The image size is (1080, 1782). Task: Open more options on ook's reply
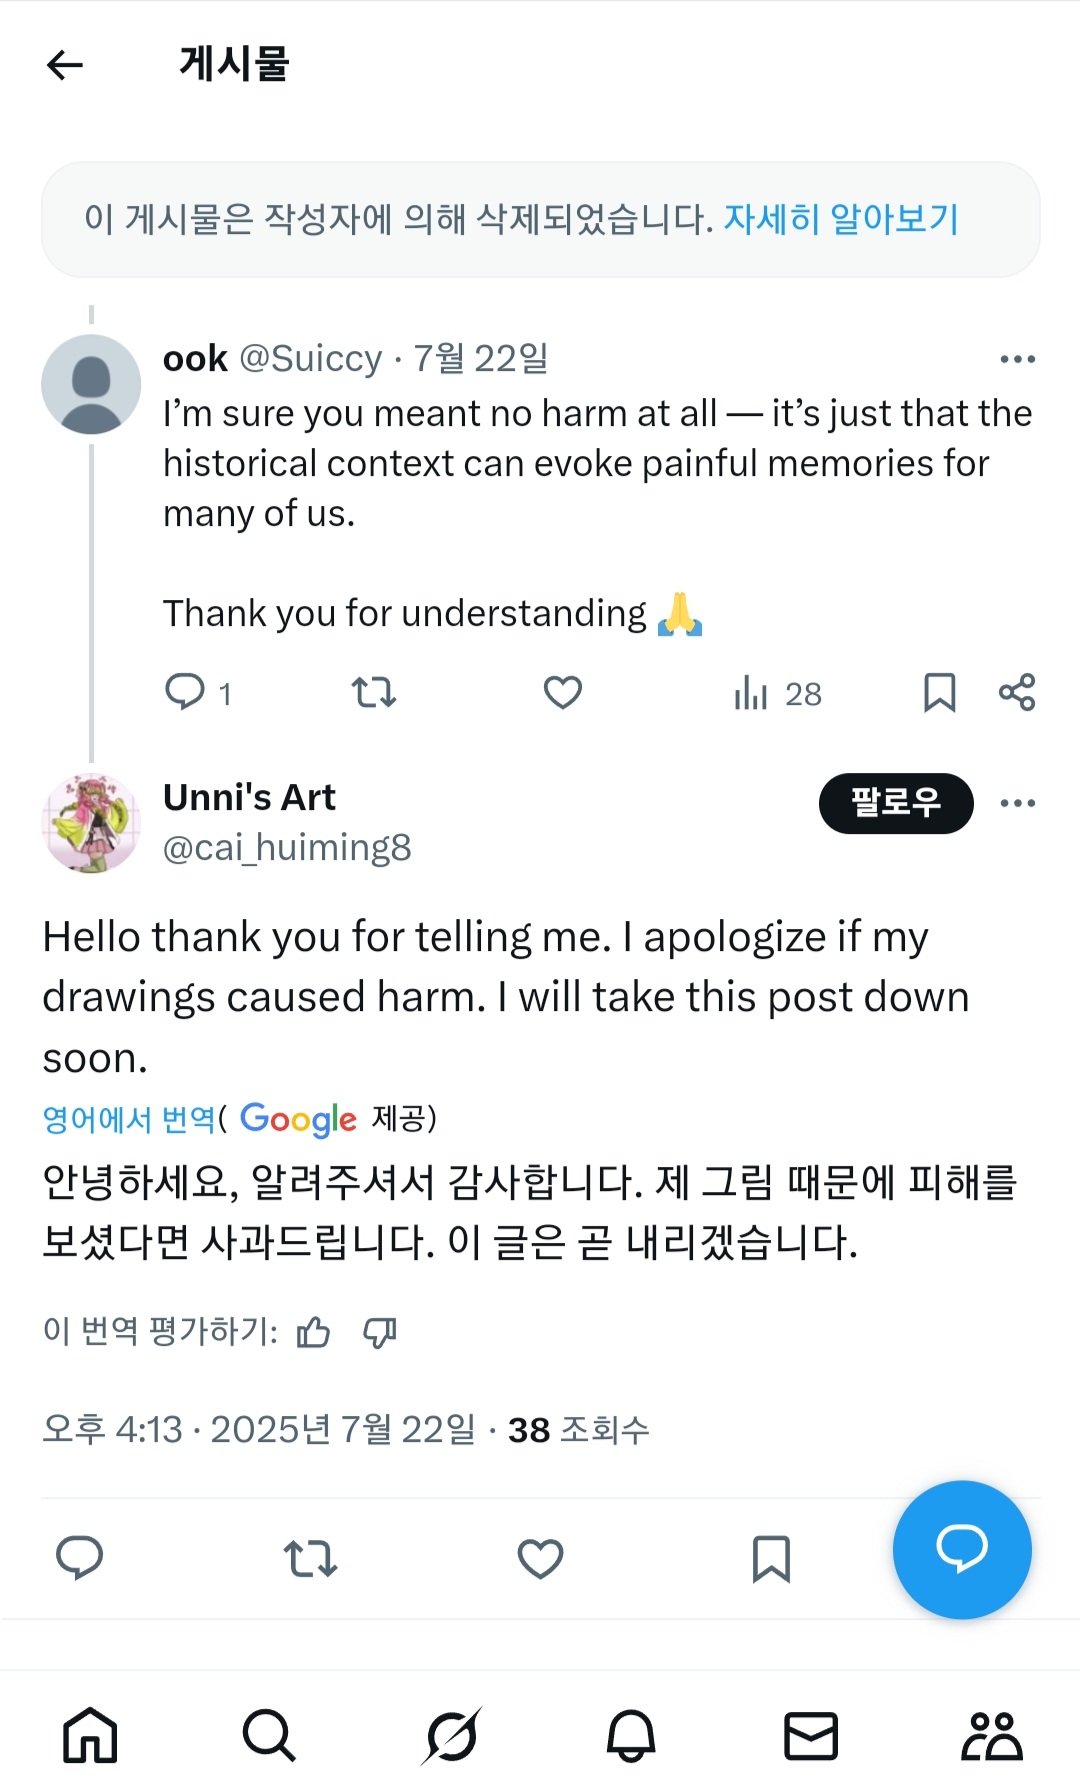tap(1017, 359)
